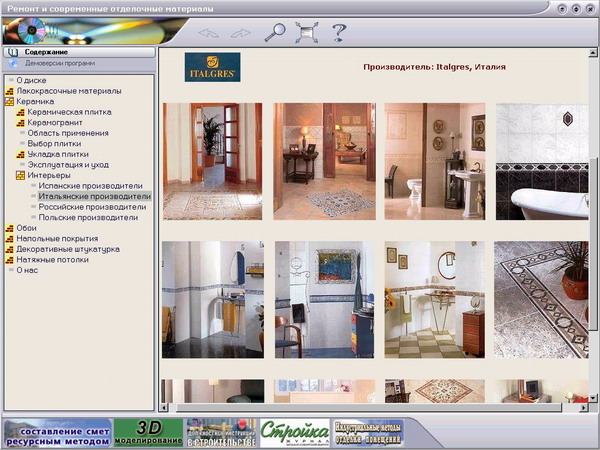Select the Интерьеры tree label
600x450 pixels.
coord(49,175)
